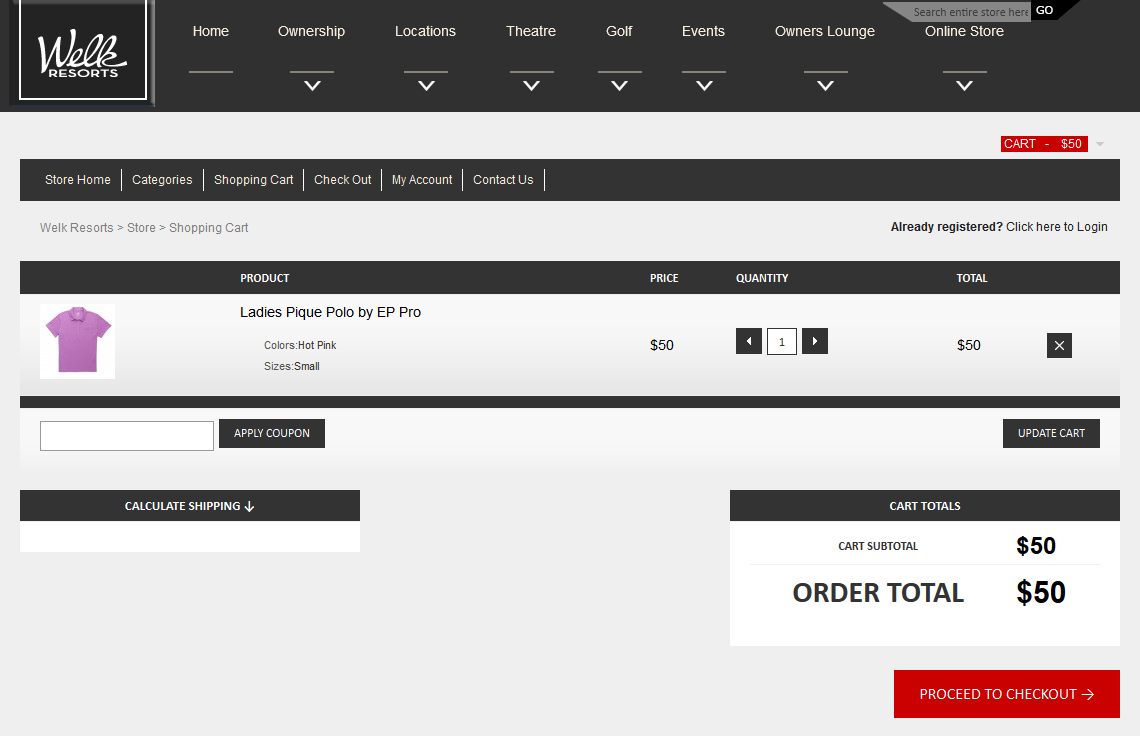Open the Home navigation item
Image resolution: width=1140 pixels, height=736 pixels.
pos(211,32)
